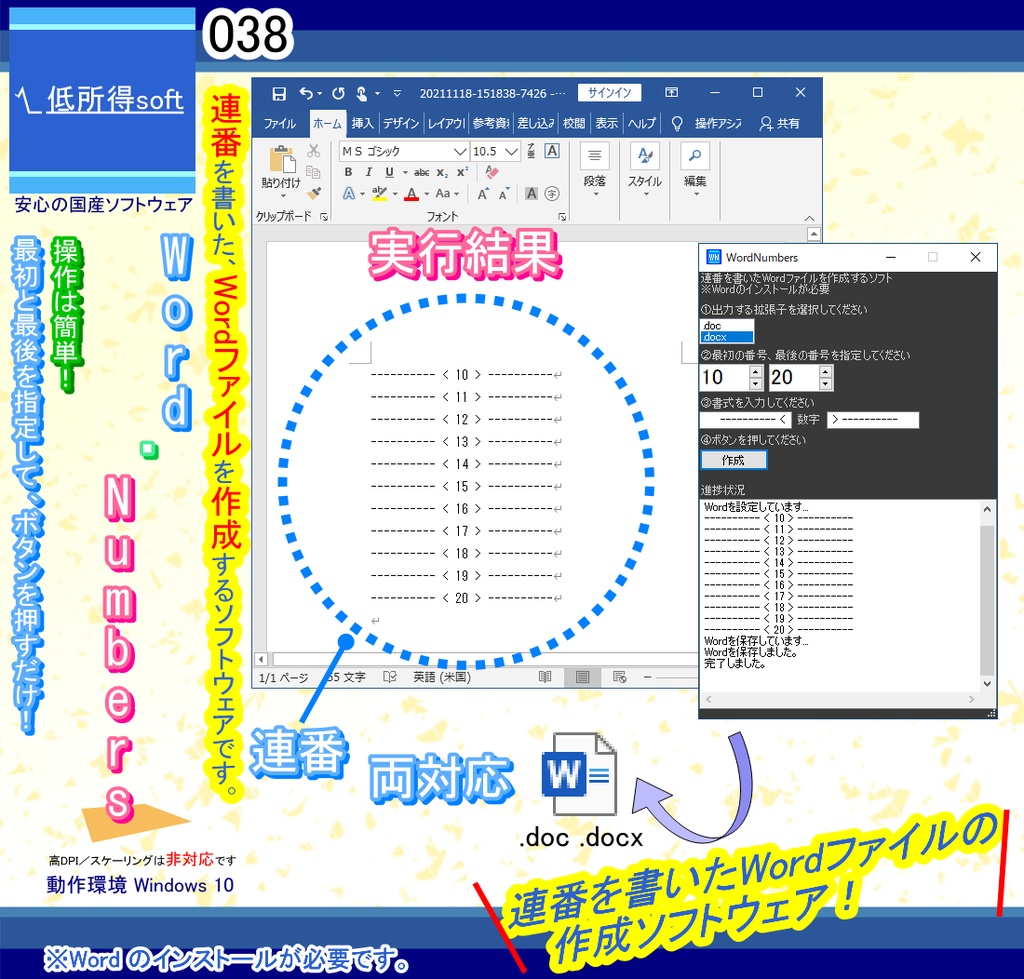The height and width of the screenshot is (979, 1024).
Task: Increase font size with the Grow Font icon
Action: [482, 193]
